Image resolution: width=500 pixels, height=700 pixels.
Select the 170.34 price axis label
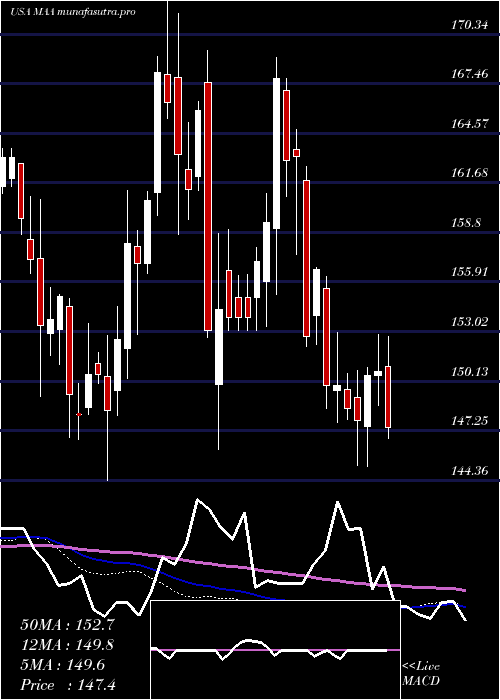point(469,25)
